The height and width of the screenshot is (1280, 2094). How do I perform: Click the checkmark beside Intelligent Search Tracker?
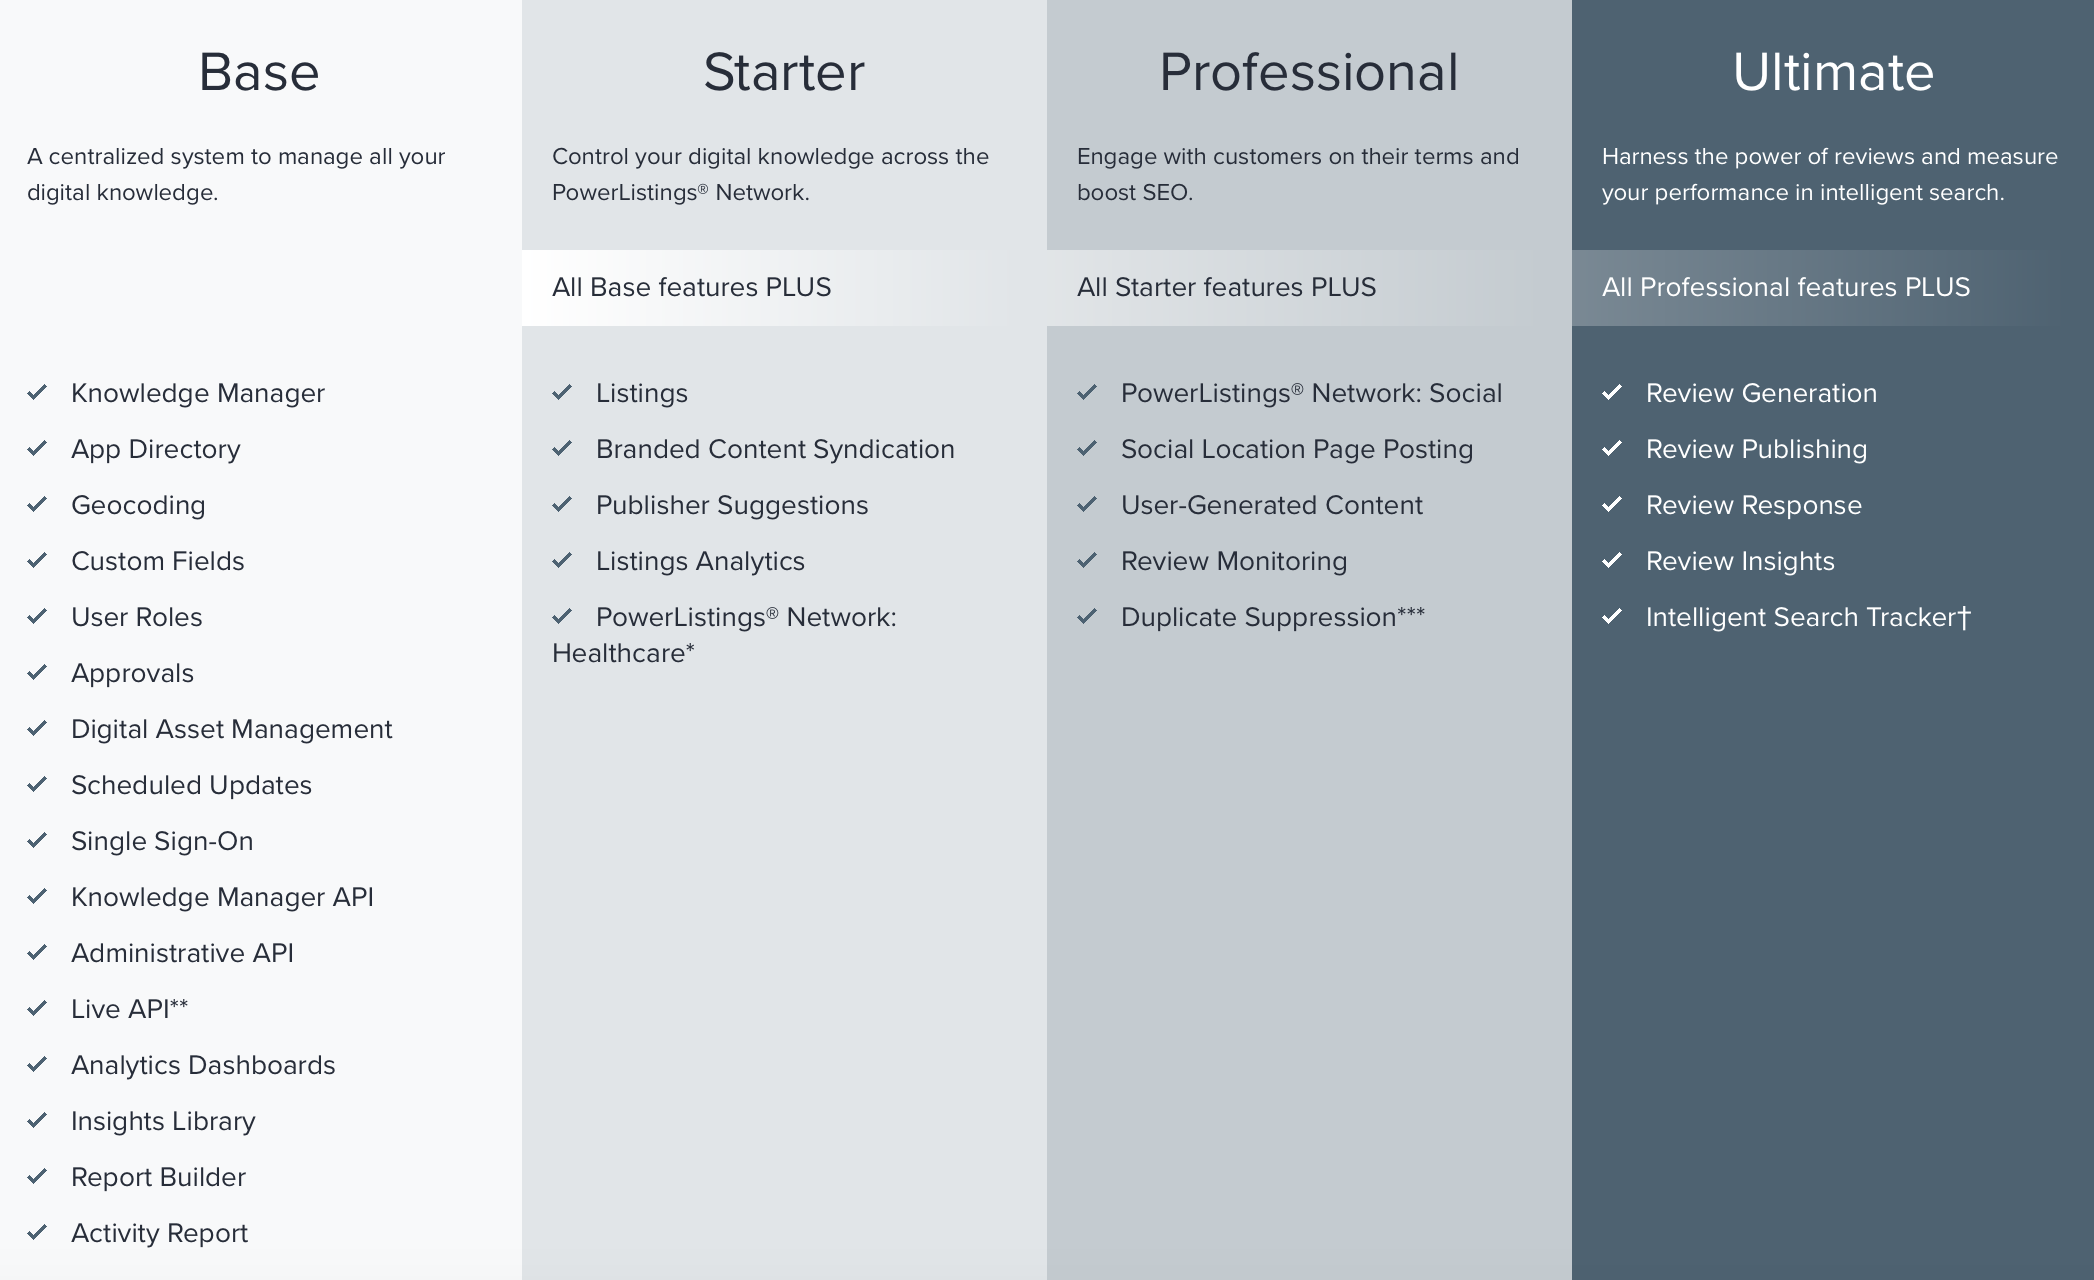point(1612,616)
